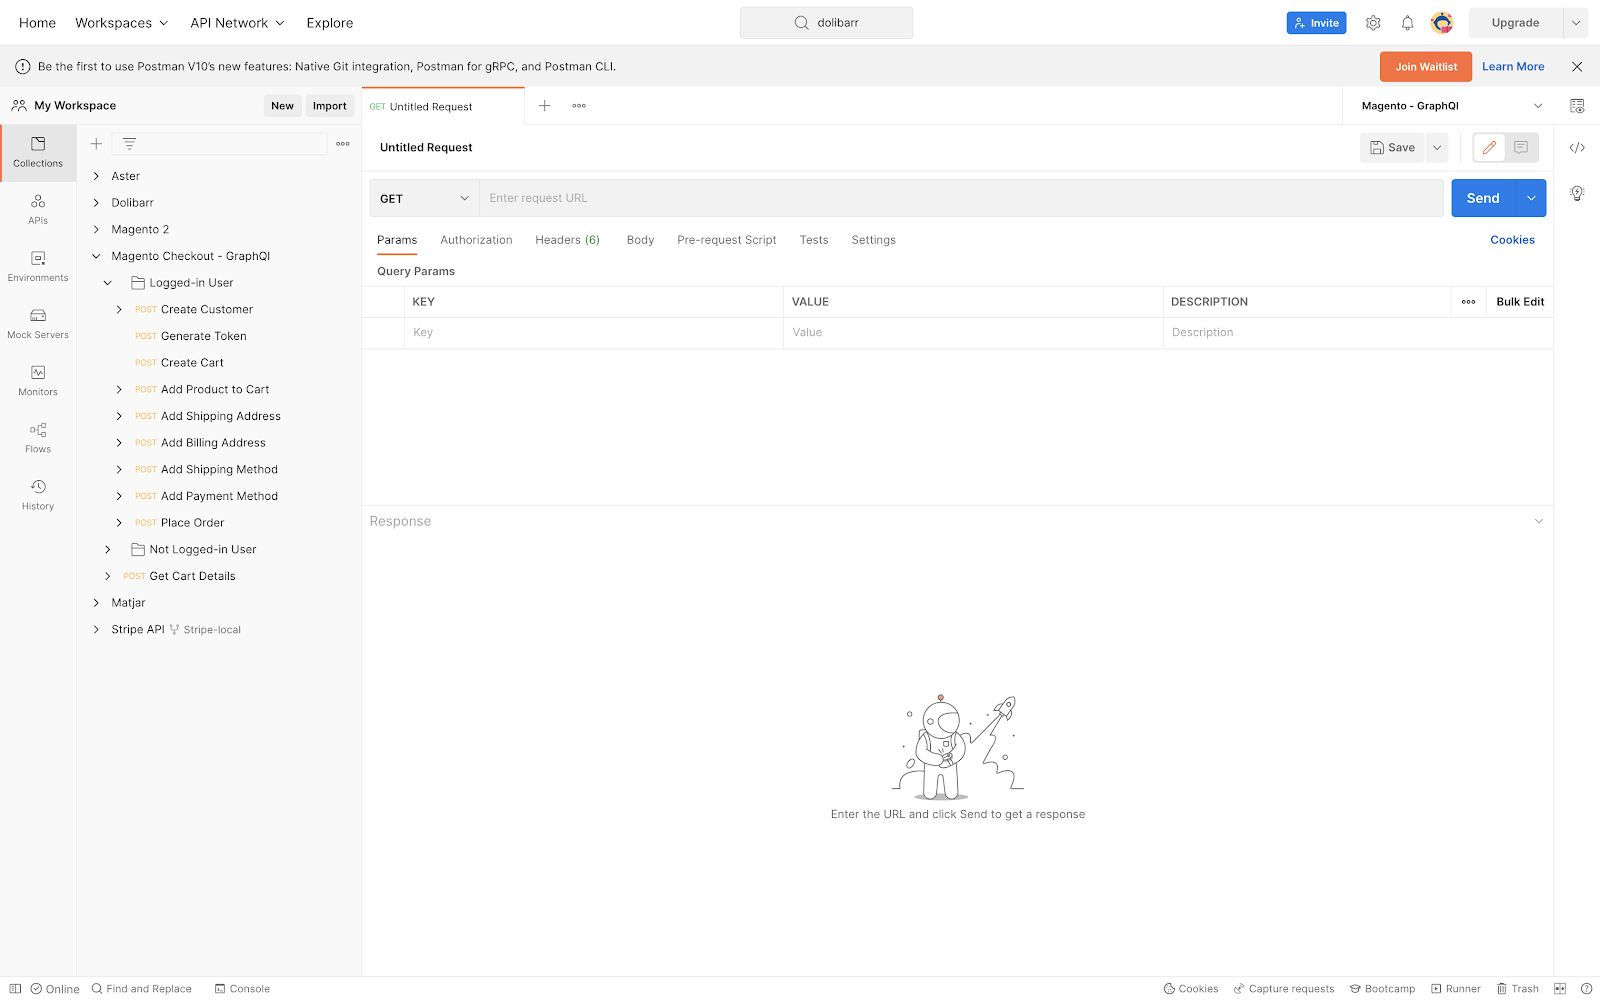The height and width of the screenshot is (1000, 1600).
Task: Click the Save button
Action: pyautogui.click(x=1393, y=147)
